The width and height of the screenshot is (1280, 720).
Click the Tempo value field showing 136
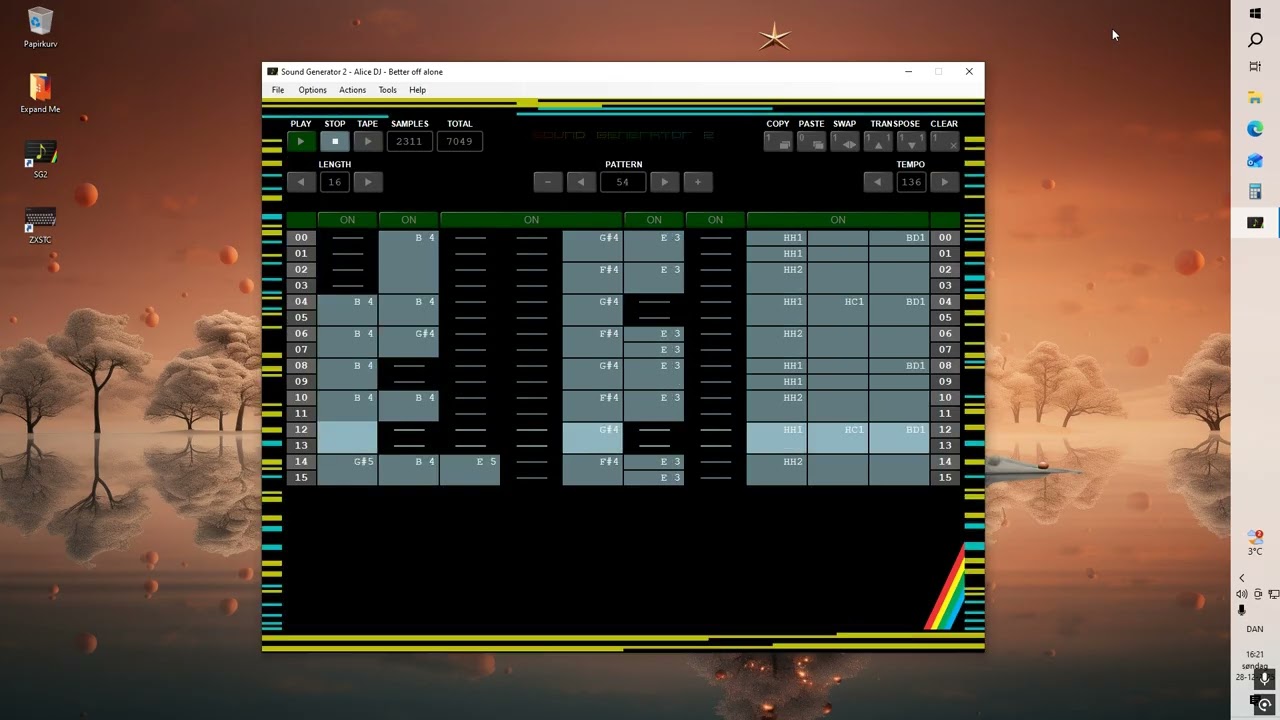[x=911, y=182]
